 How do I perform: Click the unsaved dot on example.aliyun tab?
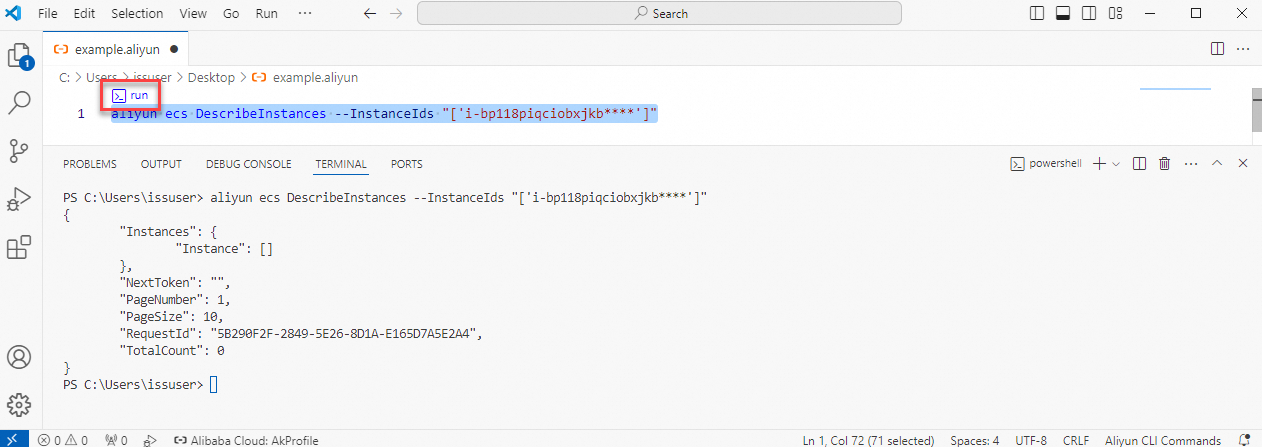174,48
